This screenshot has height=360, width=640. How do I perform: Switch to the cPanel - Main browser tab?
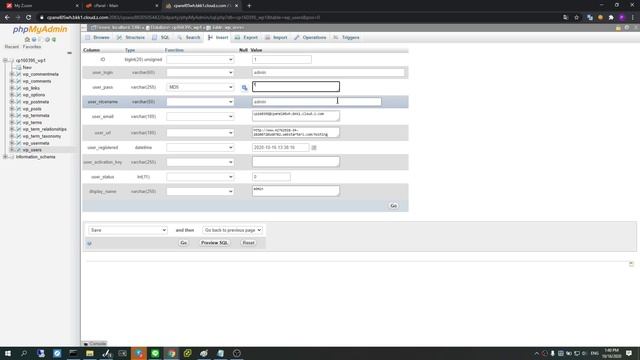coord(122,6)
